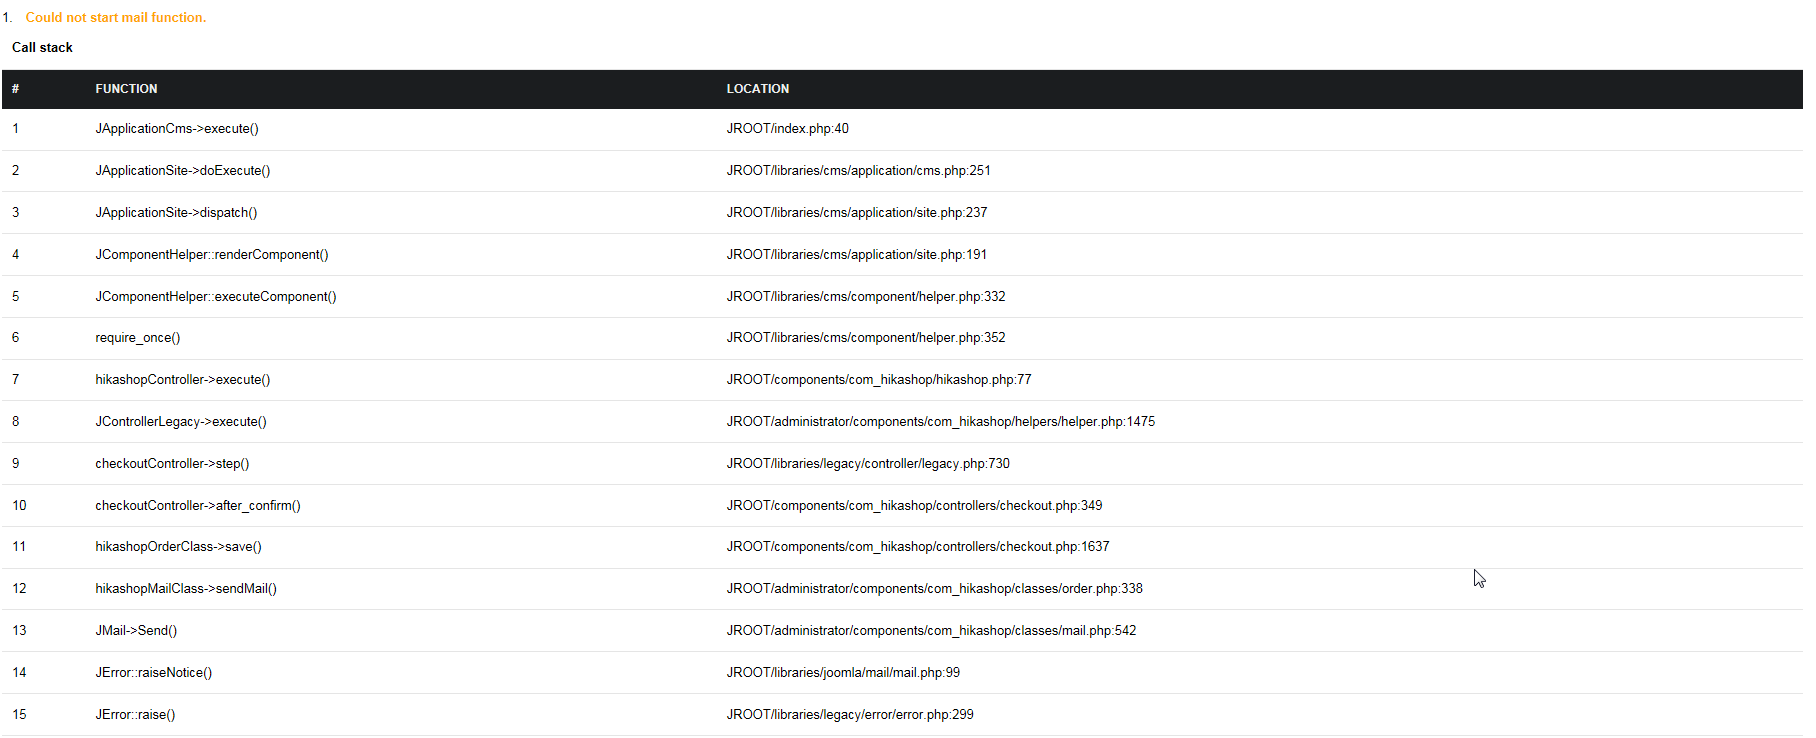1816x738 pixels.
Task: Click the JROOT/libraries/legacy/error/error.php:299 location
Action: coord(849,715)
